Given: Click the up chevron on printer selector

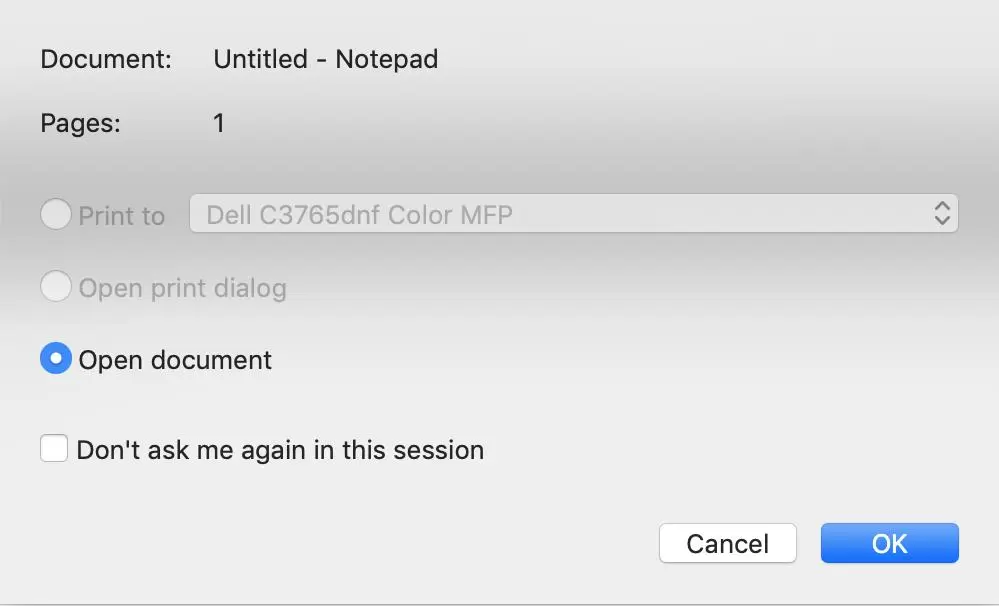Looking at the screenshot, I should click(941, 207).
